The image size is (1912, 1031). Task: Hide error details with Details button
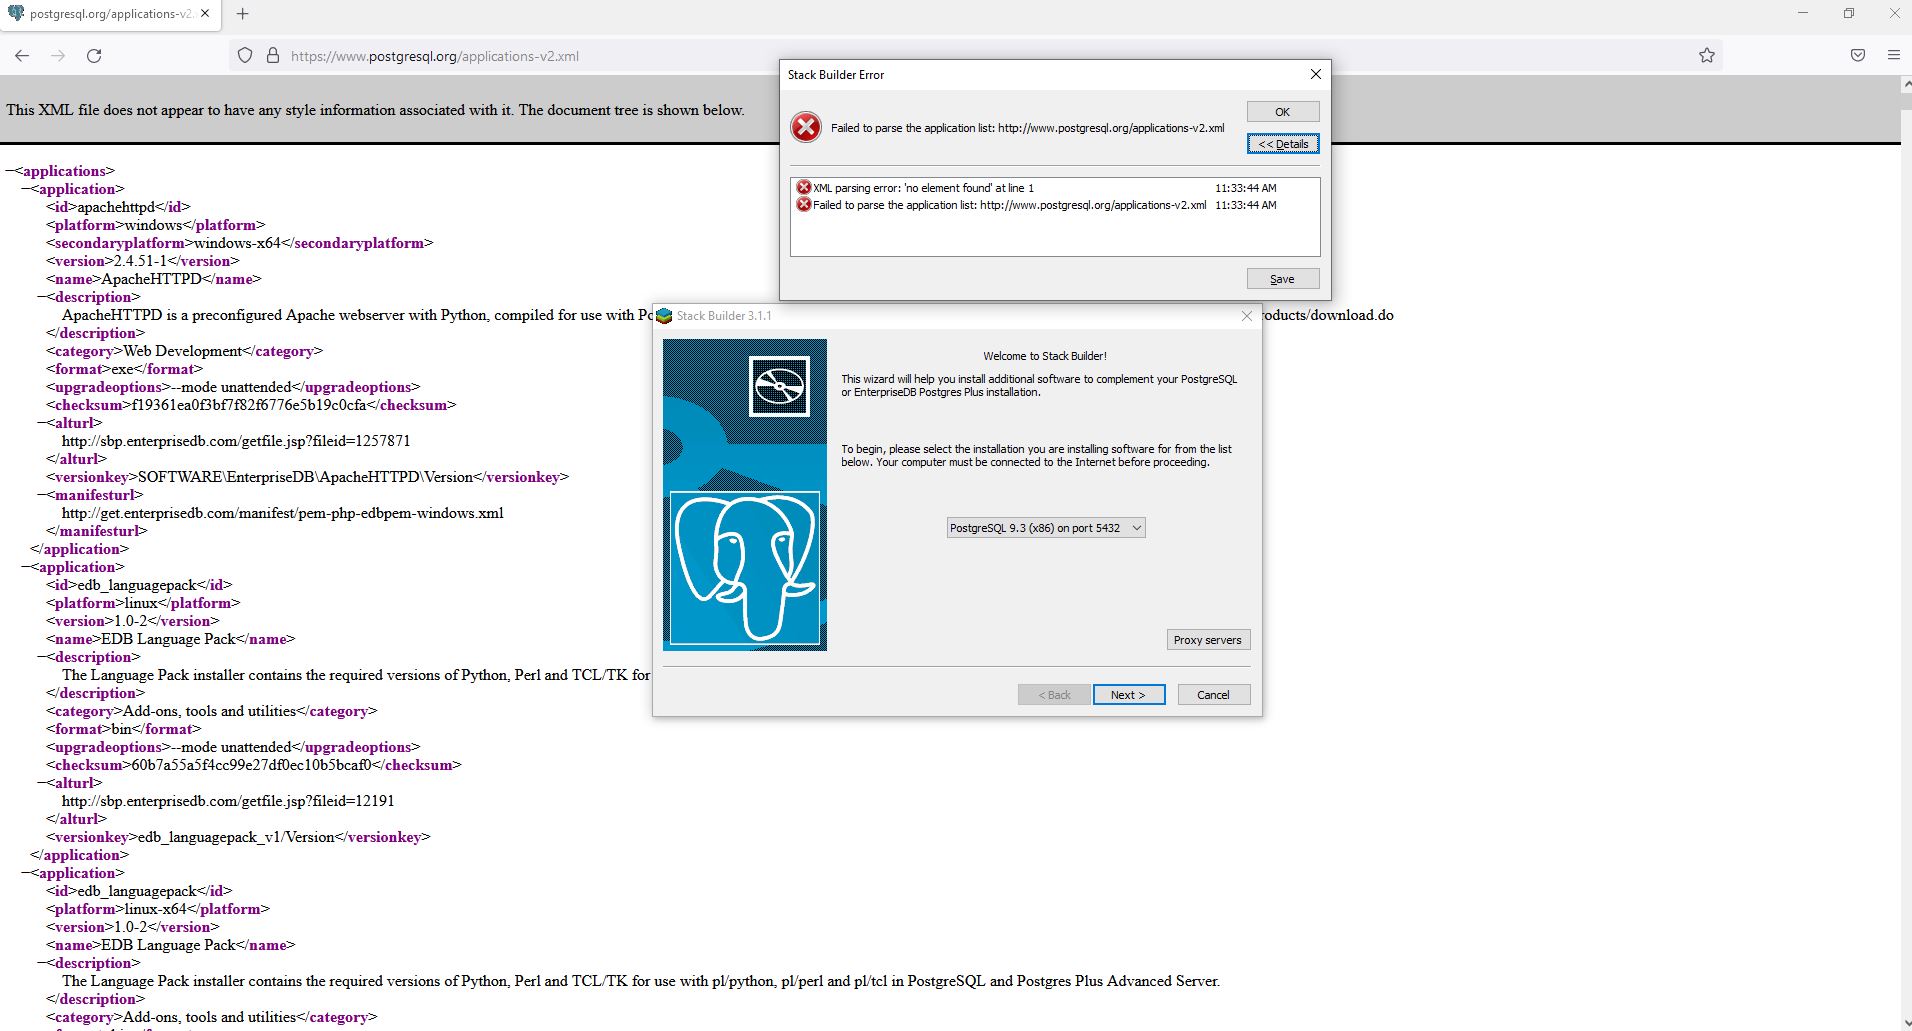point(1282,144)
